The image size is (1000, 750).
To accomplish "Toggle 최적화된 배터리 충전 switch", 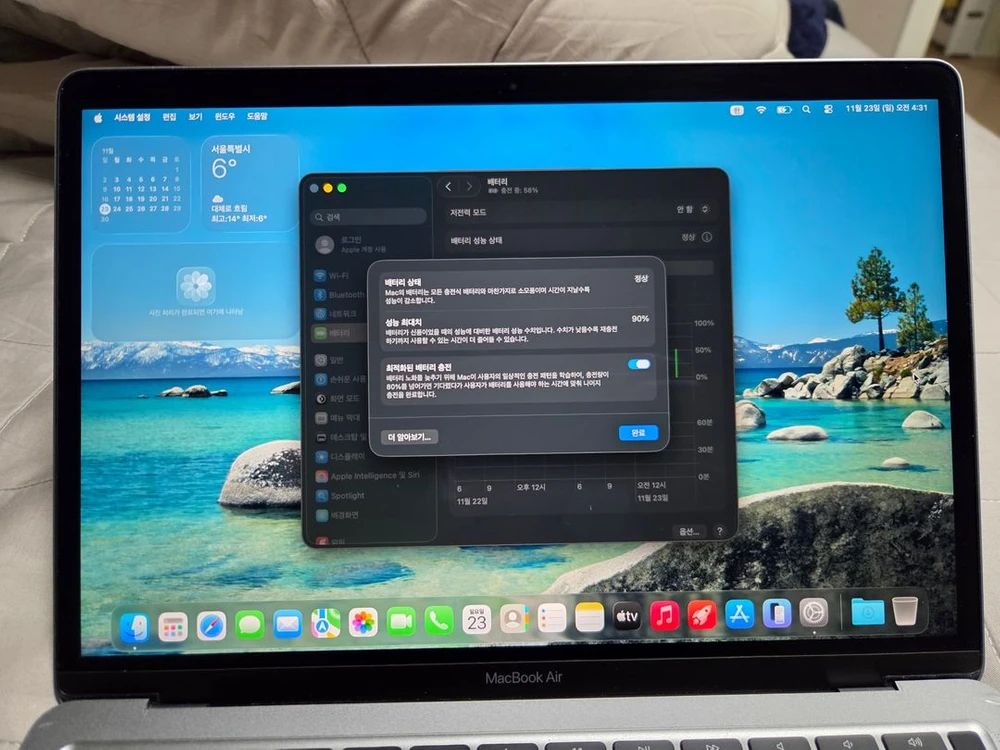I will [639, 364].
